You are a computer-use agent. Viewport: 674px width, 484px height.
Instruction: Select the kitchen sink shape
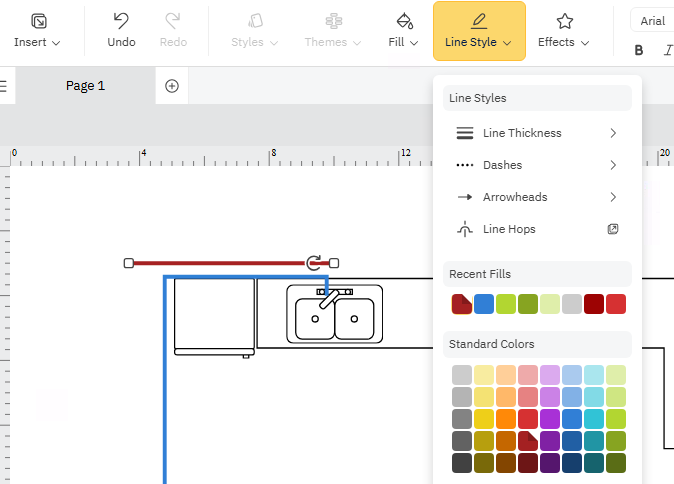click(334, 315)
